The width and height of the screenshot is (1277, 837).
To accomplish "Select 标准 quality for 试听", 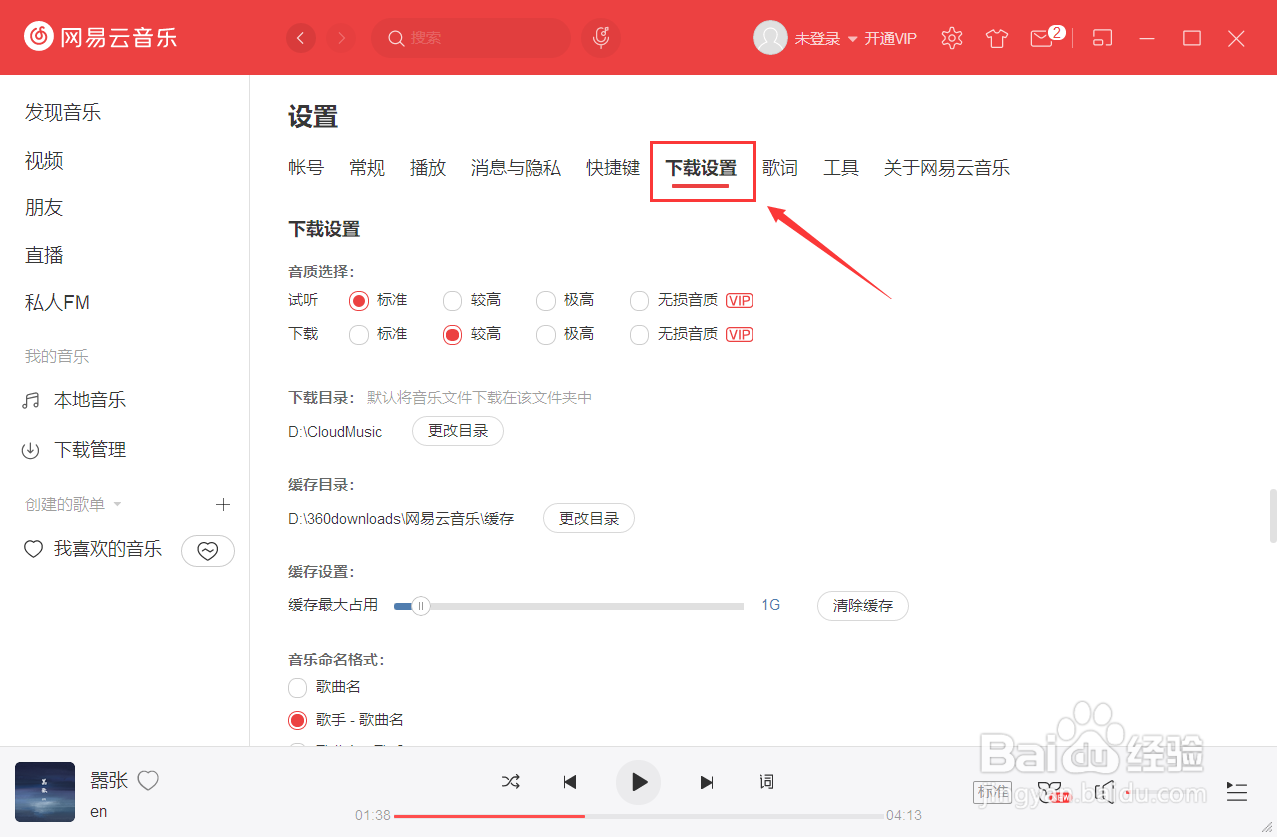I will (x=359, y=300).
